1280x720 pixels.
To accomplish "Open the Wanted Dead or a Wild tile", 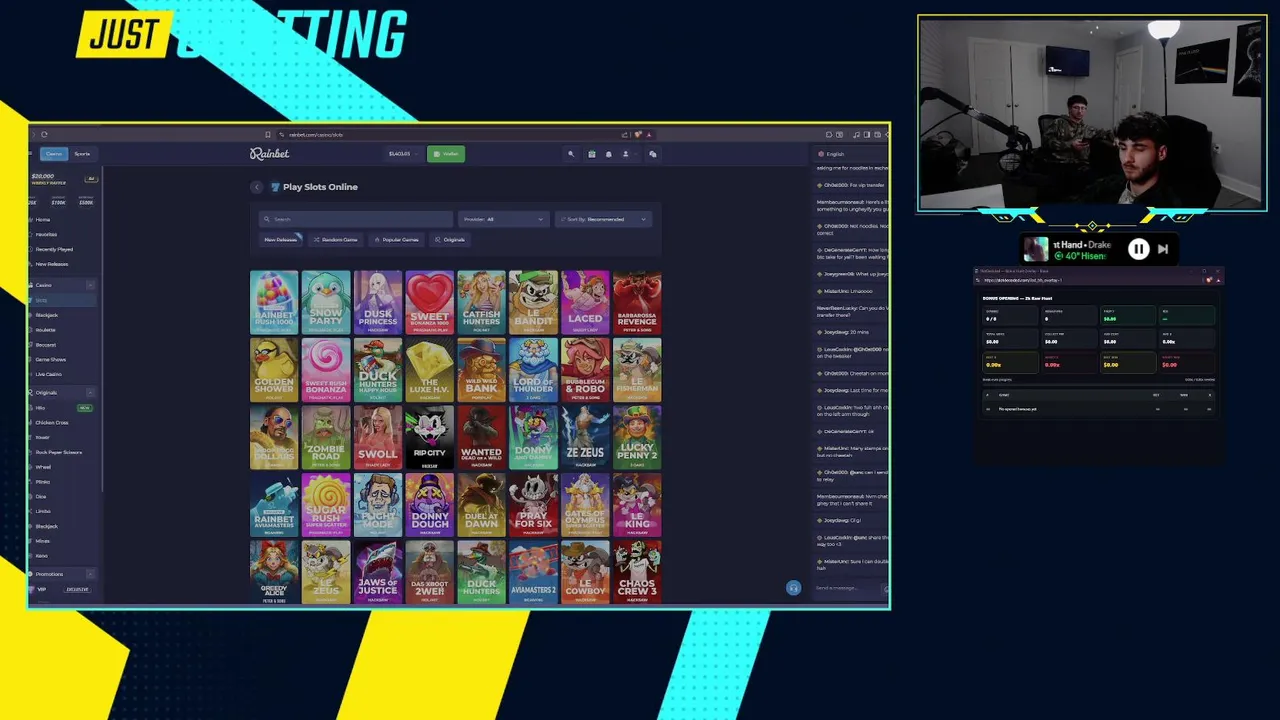I will tap(482, 438).
